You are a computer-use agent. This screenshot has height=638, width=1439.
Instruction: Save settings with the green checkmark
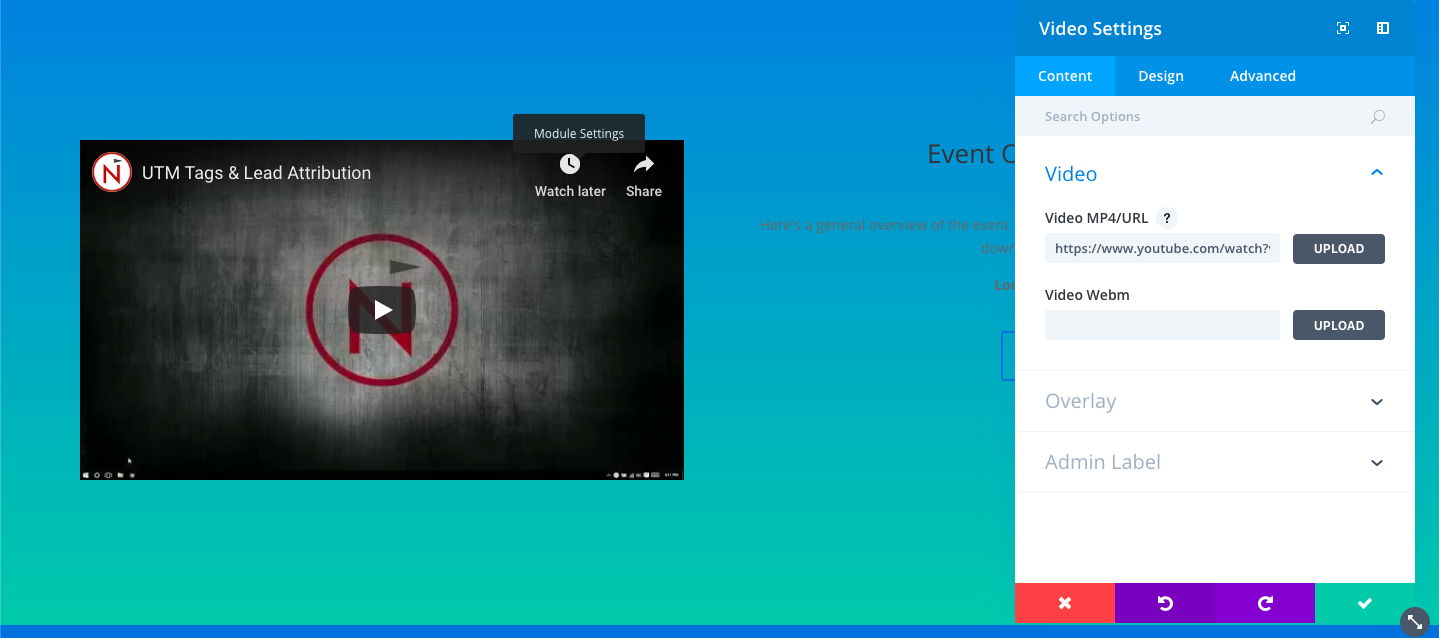(1364, 603)
